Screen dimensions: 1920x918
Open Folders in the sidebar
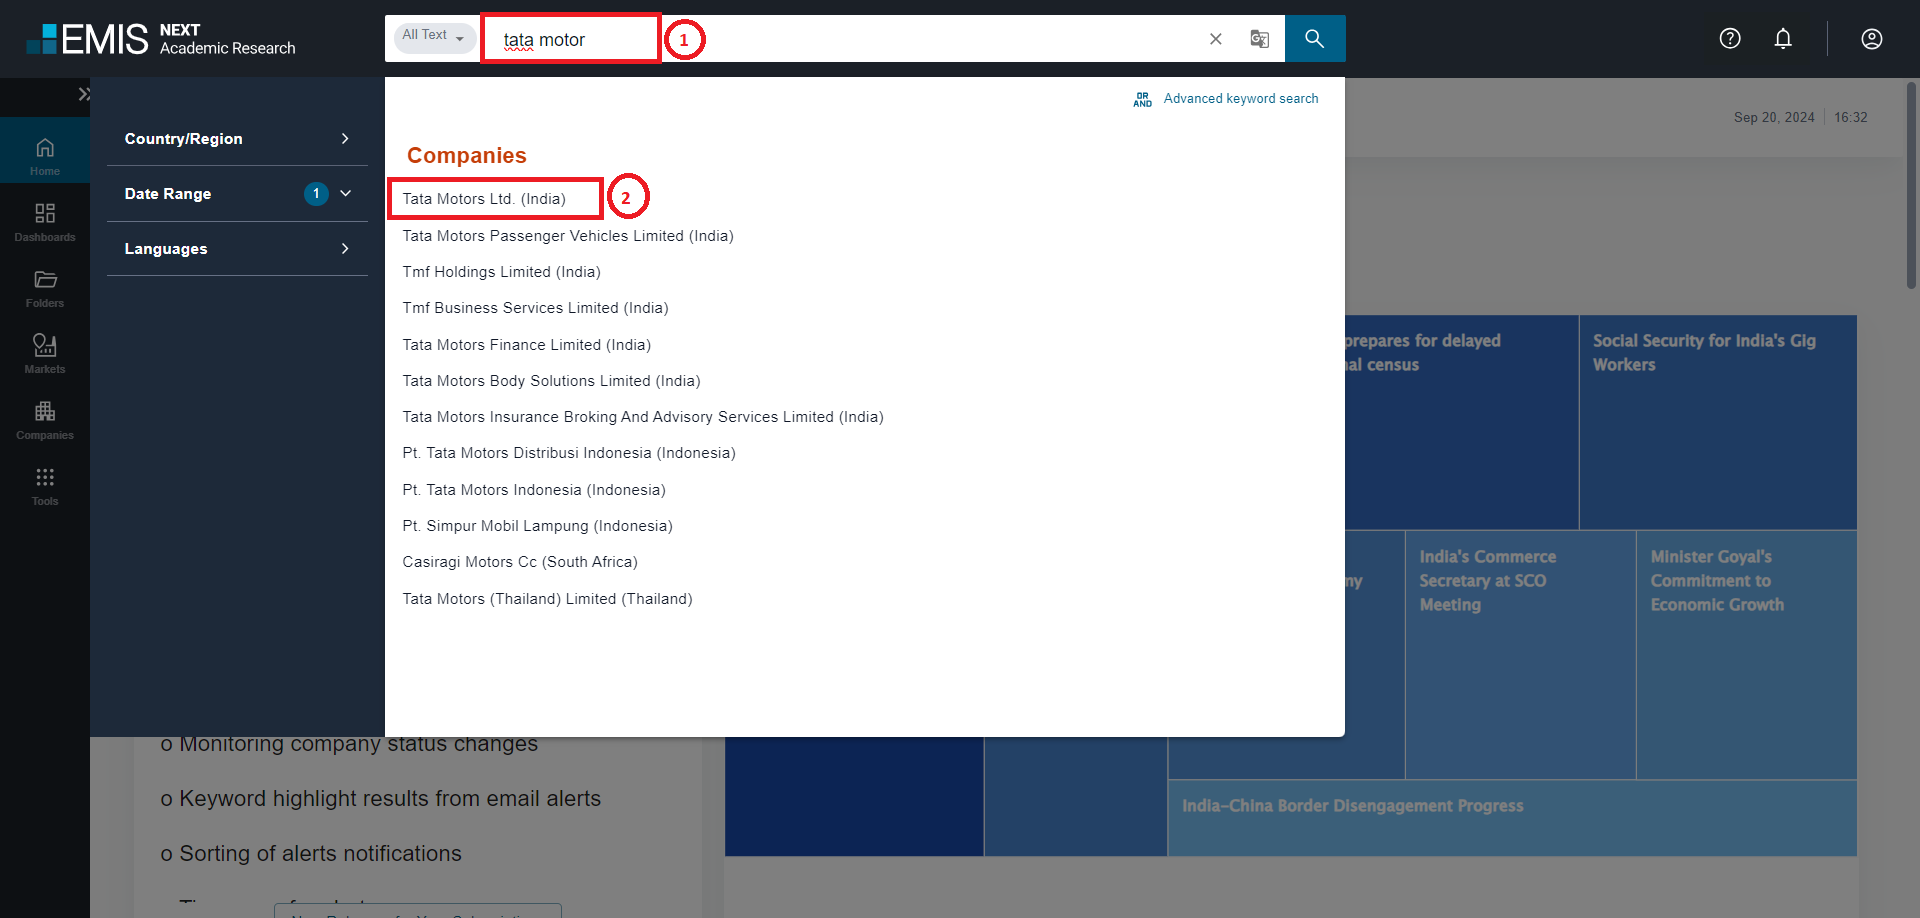point(45,288)
